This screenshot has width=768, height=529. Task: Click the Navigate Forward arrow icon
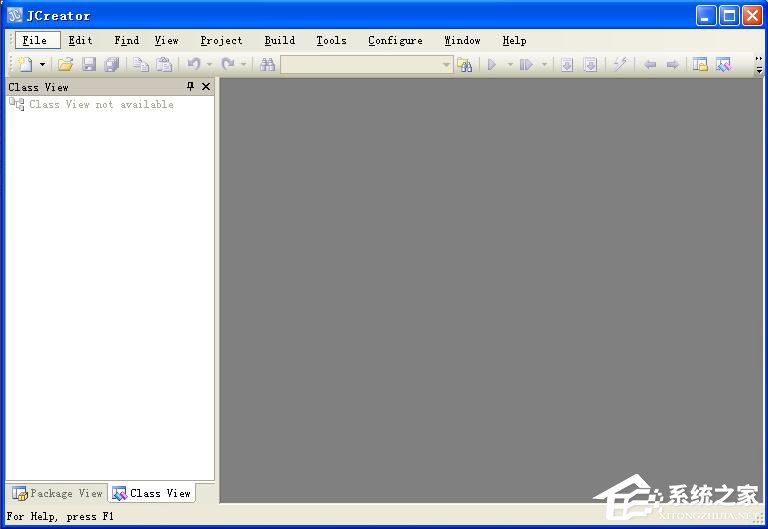673,64
